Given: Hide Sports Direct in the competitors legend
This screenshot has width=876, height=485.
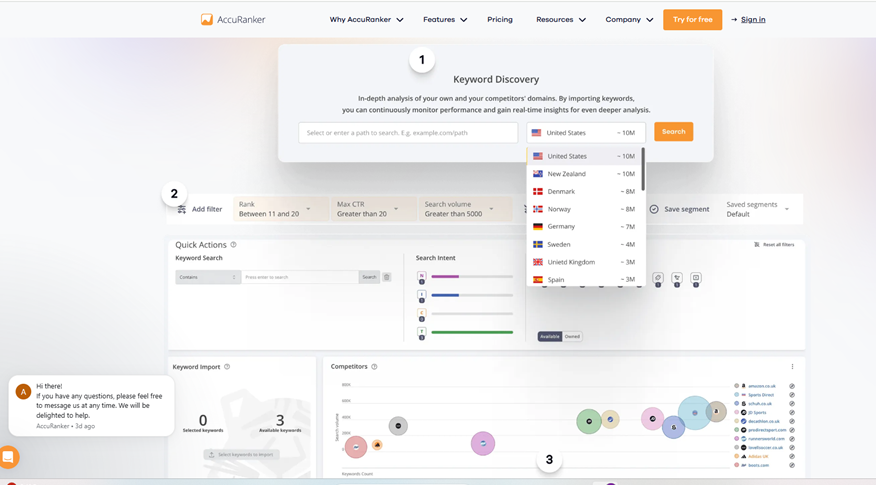Looking at the screenshot, I should click(x=792, y=395).
